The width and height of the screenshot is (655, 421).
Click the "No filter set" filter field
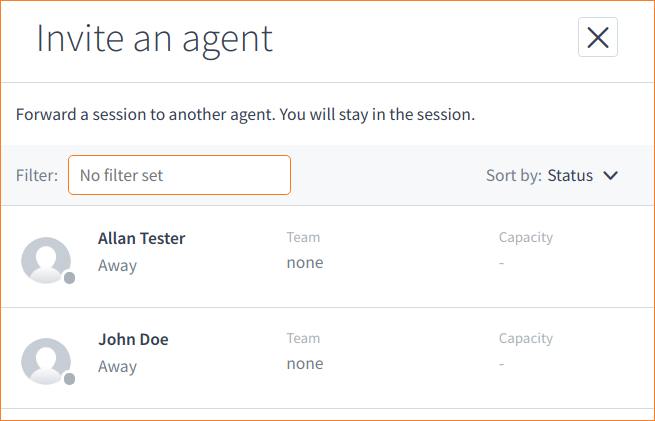179,175
